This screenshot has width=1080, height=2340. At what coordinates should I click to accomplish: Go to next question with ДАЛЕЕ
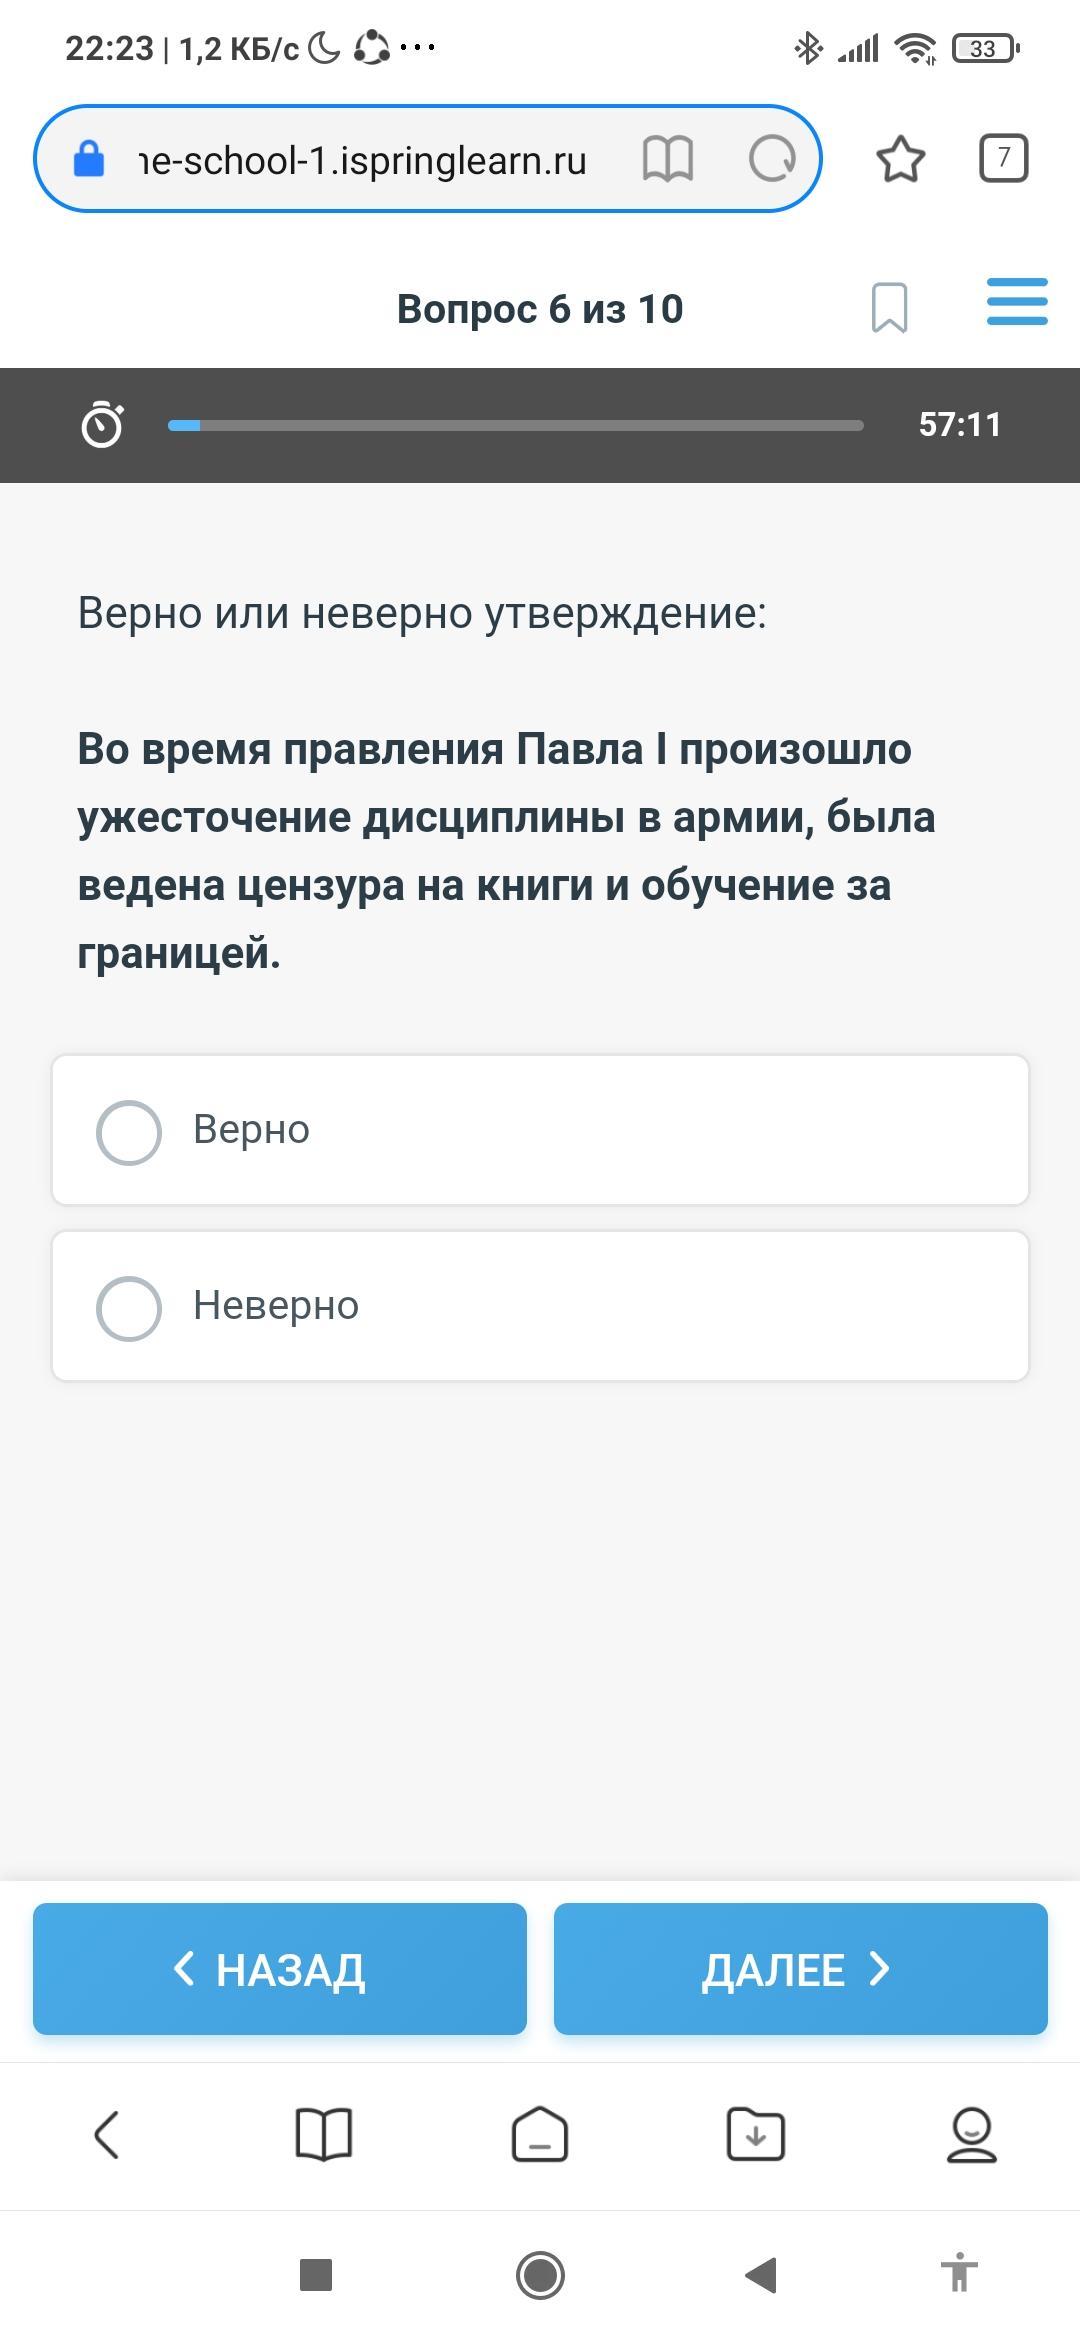[x=800, y=1969]
